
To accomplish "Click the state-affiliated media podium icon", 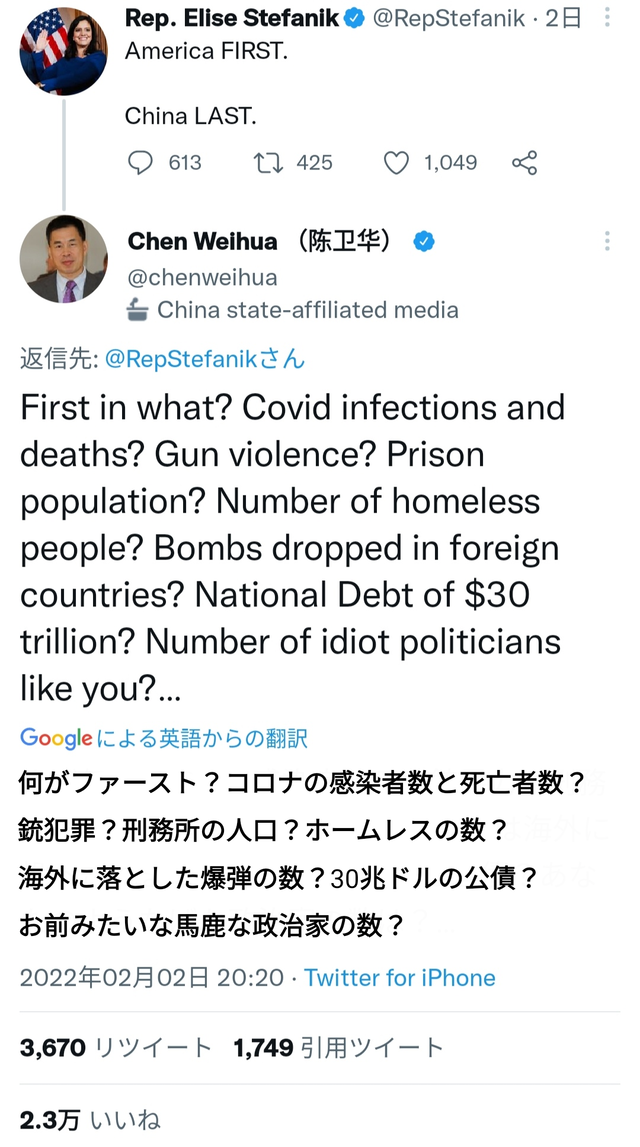I will (138, 310).
